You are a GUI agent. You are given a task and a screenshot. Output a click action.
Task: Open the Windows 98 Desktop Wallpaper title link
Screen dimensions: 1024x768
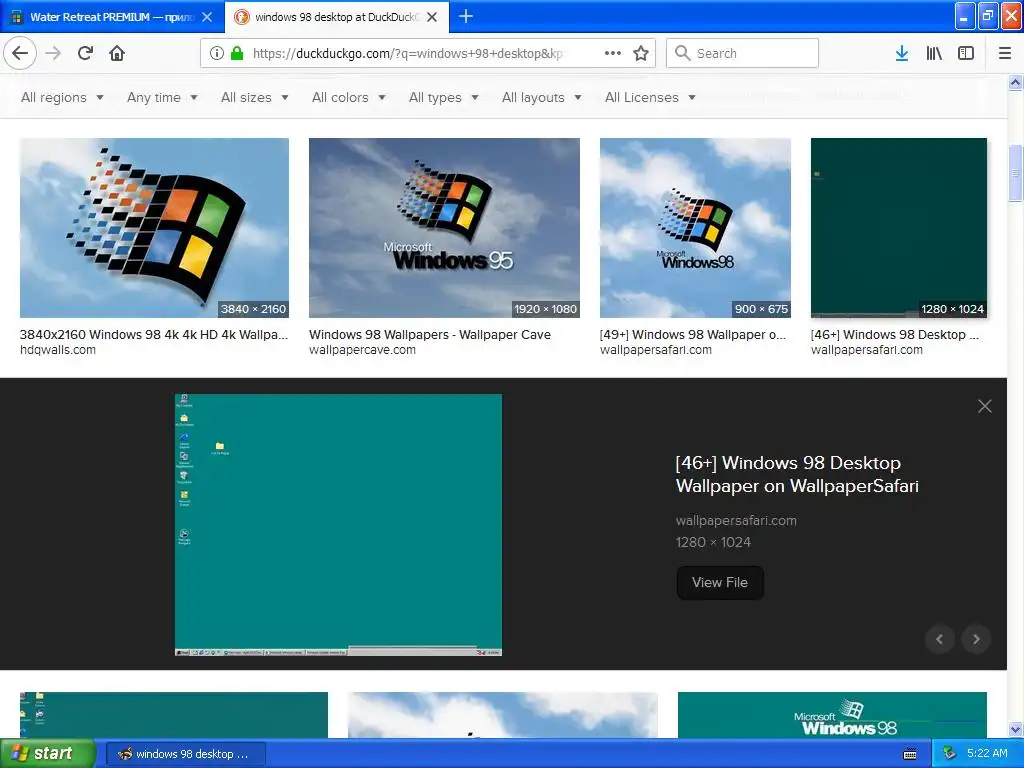[x=797, y=474]
